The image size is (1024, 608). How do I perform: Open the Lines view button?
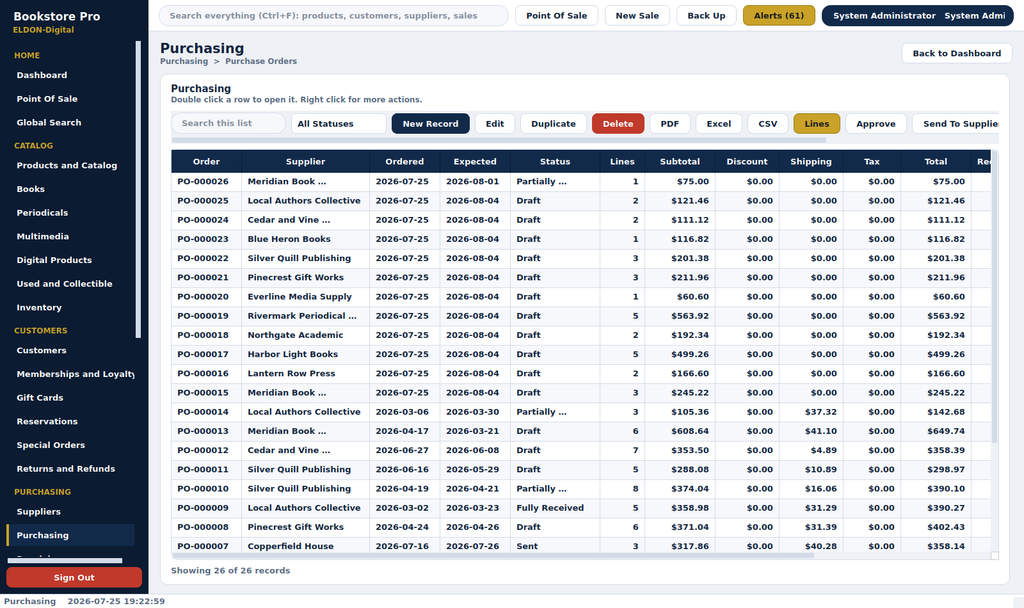coord(816,123)
